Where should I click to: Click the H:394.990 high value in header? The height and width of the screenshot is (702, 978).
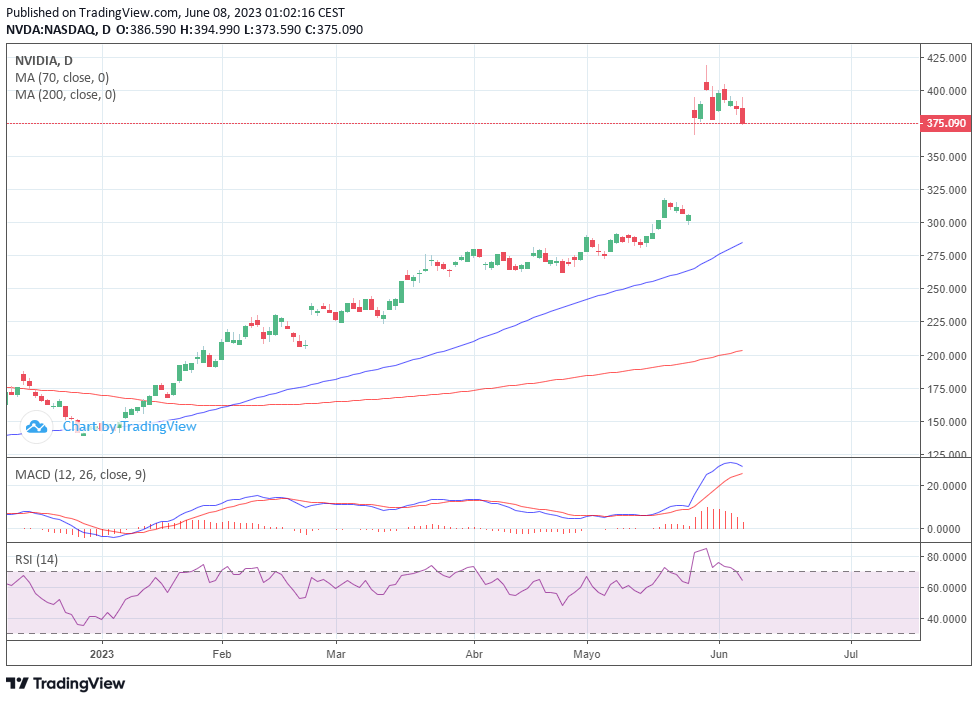tap(210, 29)
